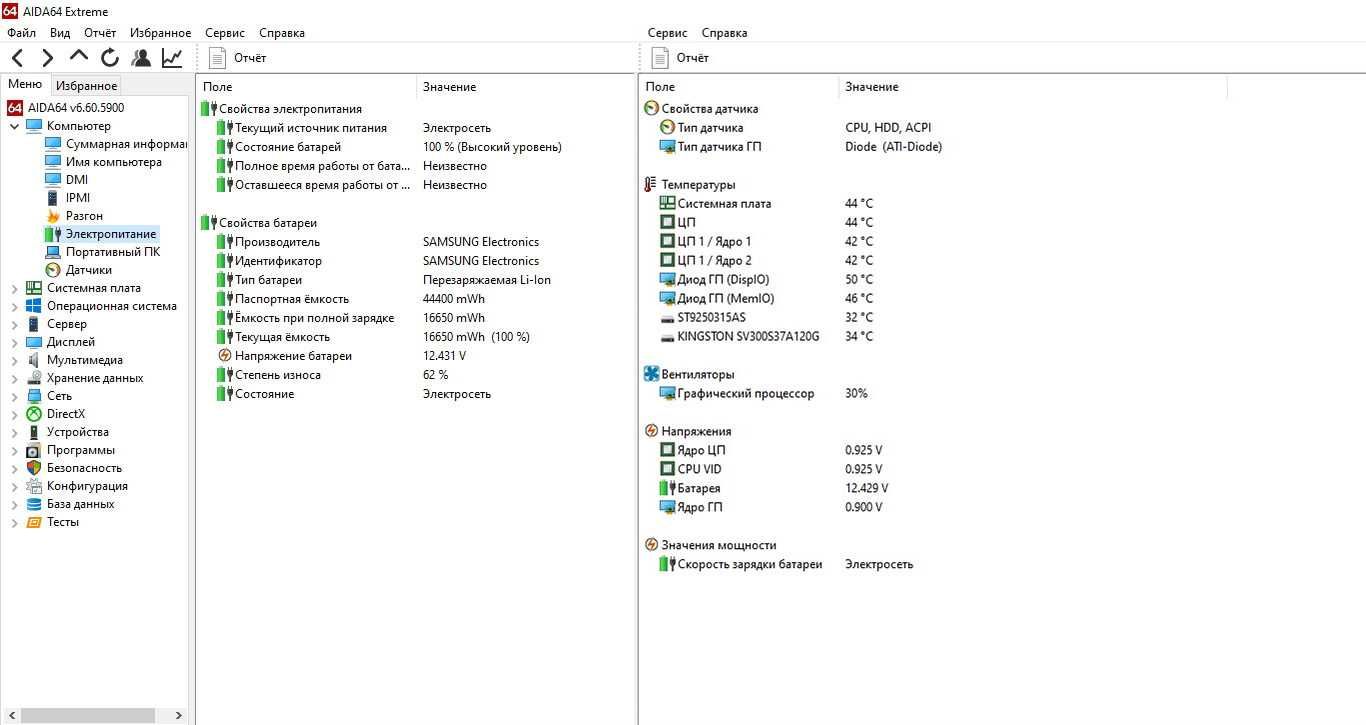Open the left Справка menu
The width and height of the screenshot is (1366, 725).
coord(282,33)
